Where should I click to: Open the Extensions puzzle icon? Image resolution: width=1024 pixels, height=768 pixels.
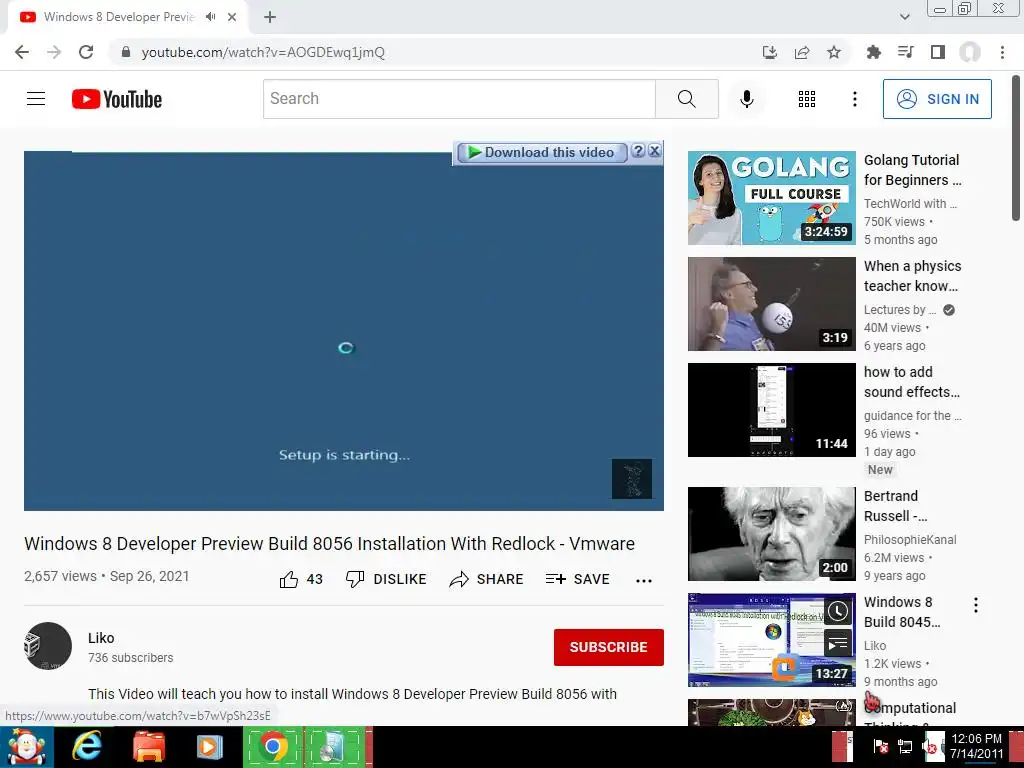click(873, 52)
